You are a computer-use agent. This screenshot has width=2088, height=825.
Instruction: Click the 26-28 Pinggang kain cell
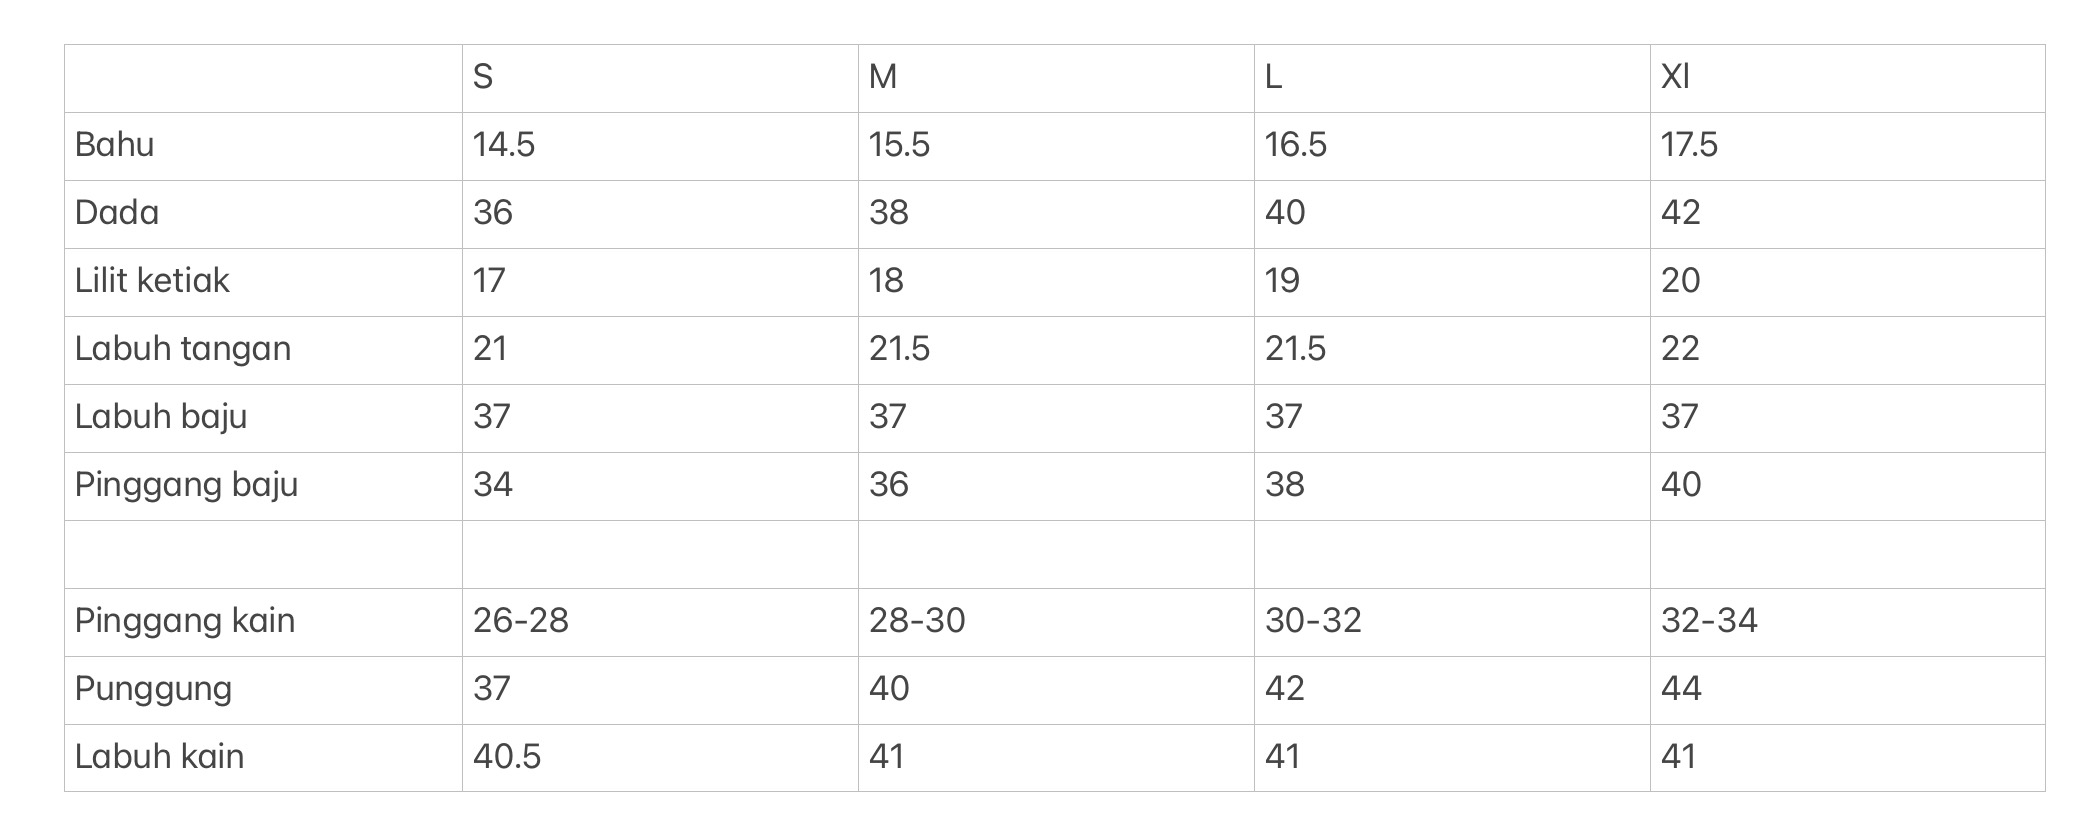(521, 621)
